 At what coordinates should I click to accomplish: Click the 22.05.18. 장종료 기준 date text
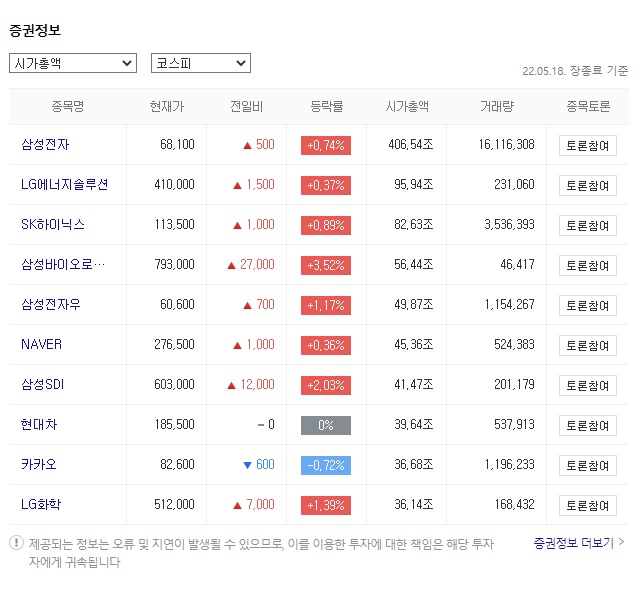coord(575,71)
